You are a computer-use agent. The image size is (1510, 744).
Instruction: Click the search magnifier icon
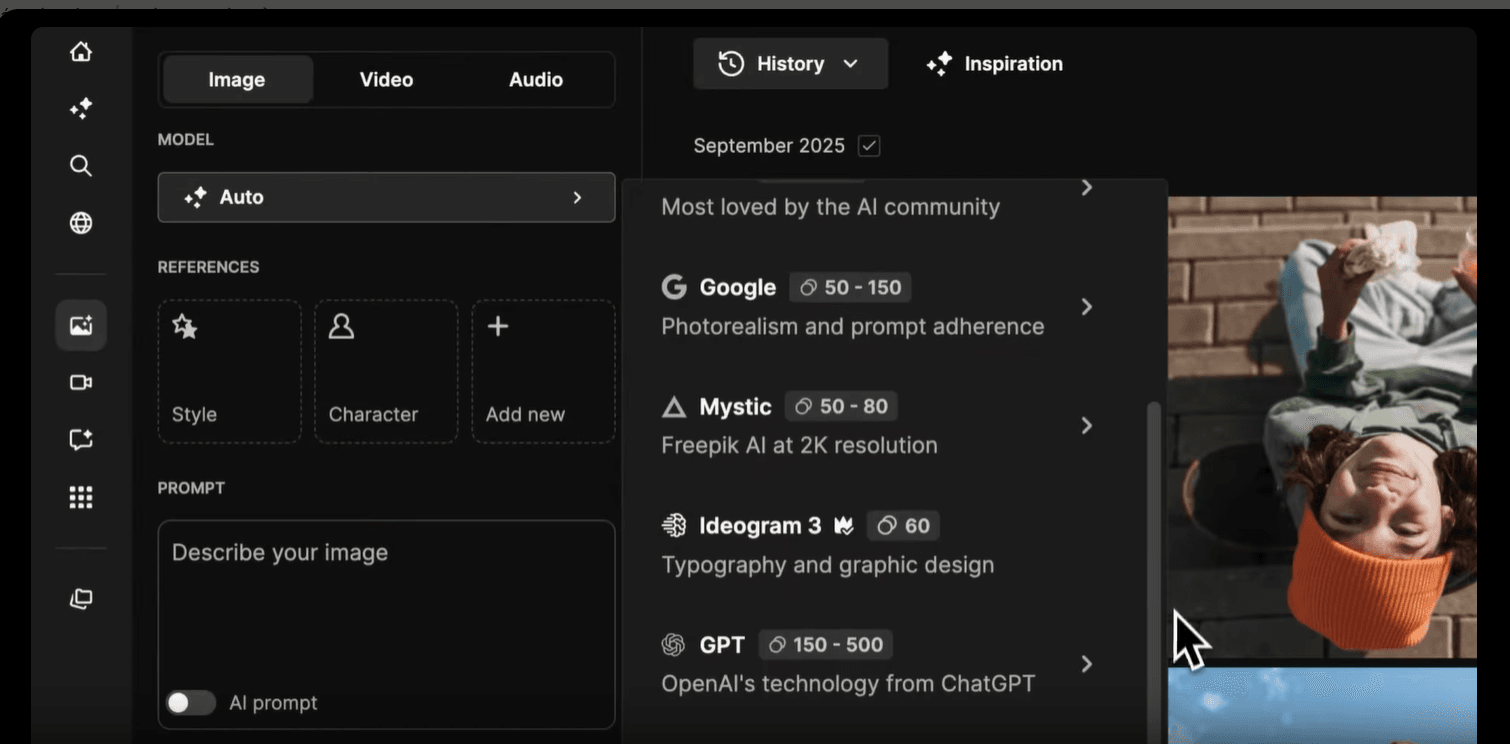(81, 166)
